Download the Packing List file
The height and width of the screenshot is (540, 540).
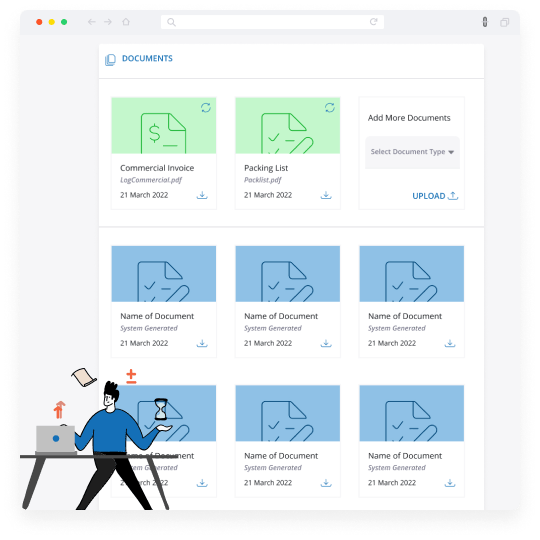[x=326, y=195]
